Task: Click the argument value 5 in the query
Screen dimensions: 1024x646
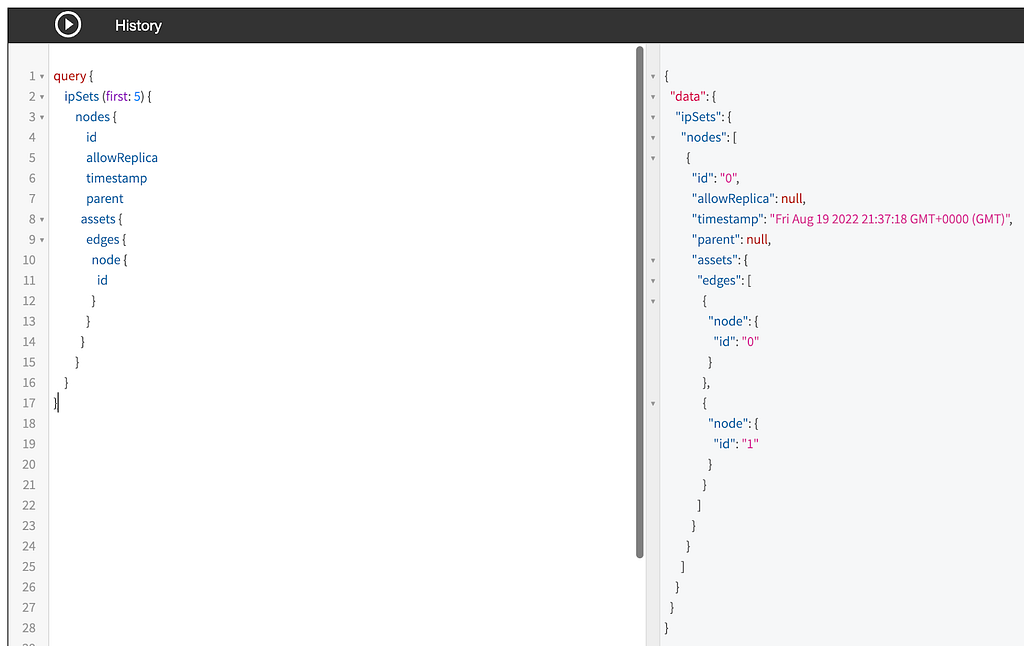Action: 137,96
